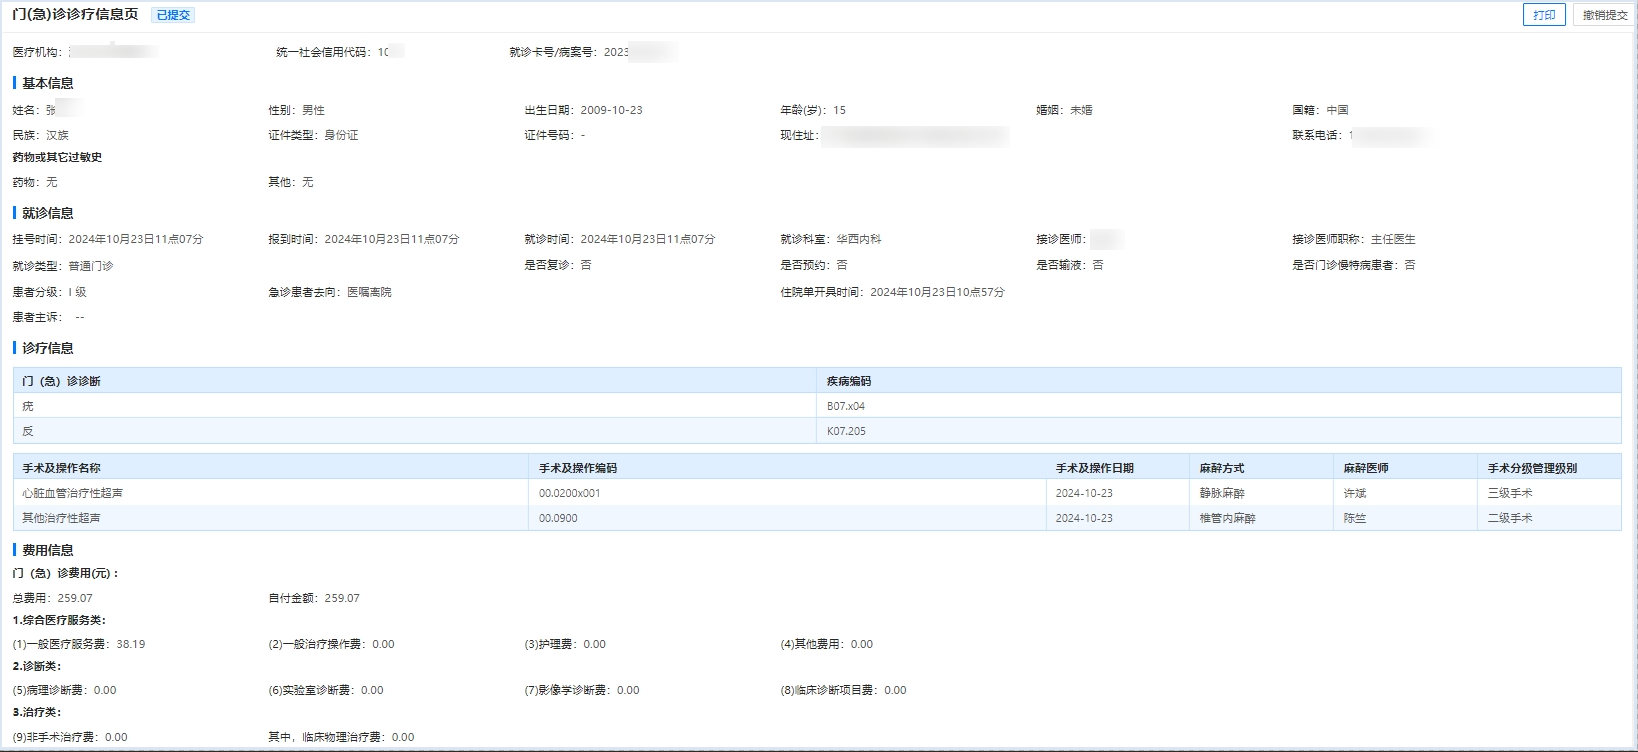The height and width of the screenshot is (752, 1638).
Task: Click the 是否预约 field value
Action: 842,265
